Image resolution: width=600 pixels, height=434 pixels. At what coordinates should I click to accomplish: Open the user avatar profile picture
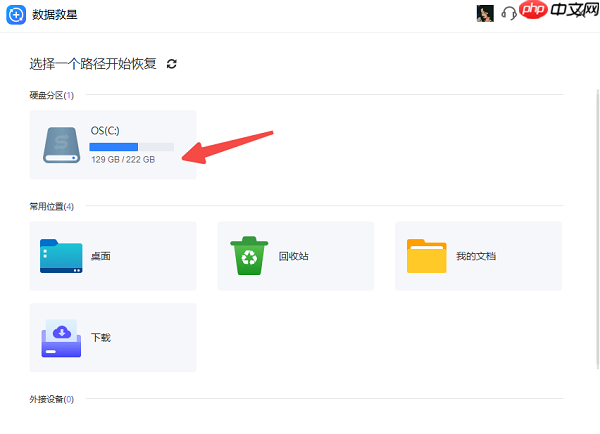click(485, 14)
